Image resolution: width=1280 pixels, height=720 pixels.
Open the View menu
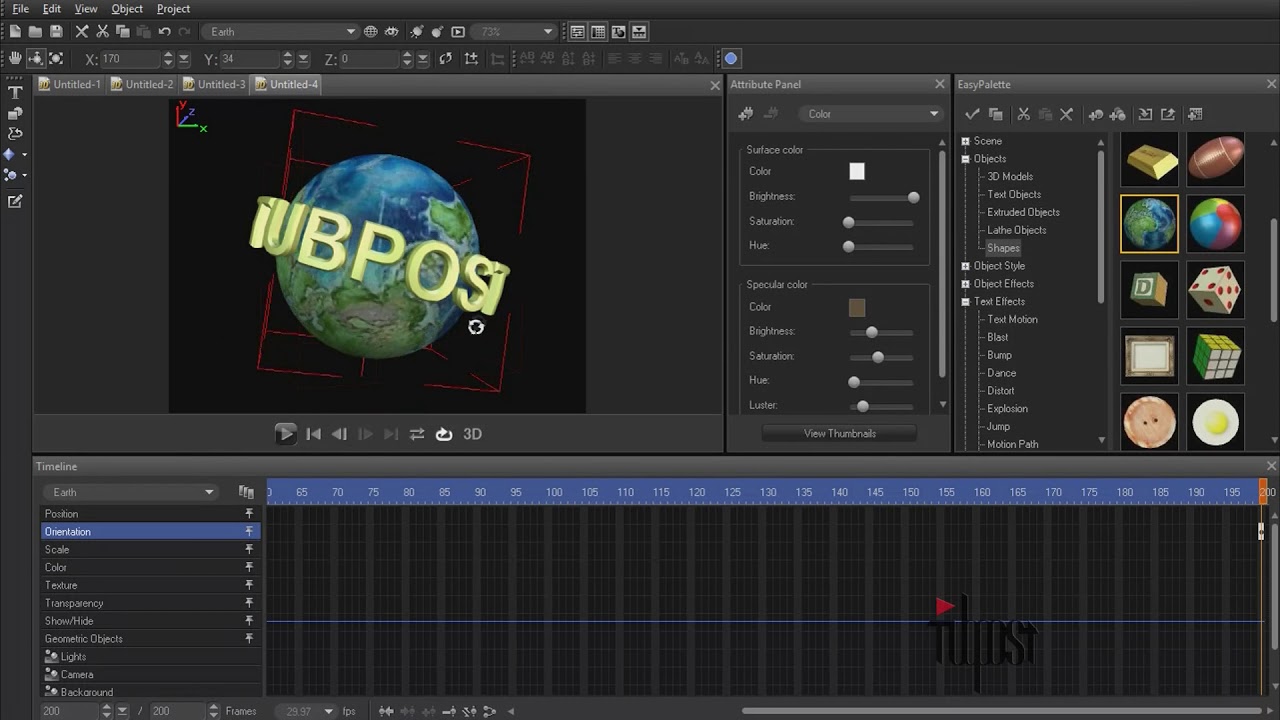point(86,9)
